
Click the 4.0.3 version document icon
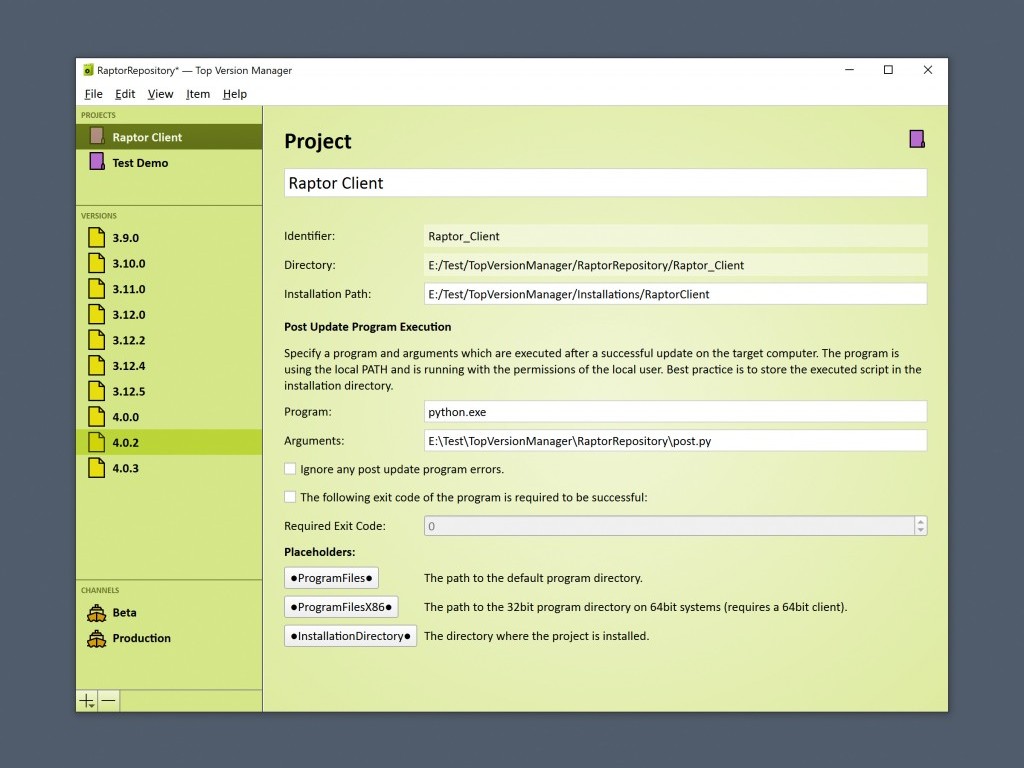96,468
